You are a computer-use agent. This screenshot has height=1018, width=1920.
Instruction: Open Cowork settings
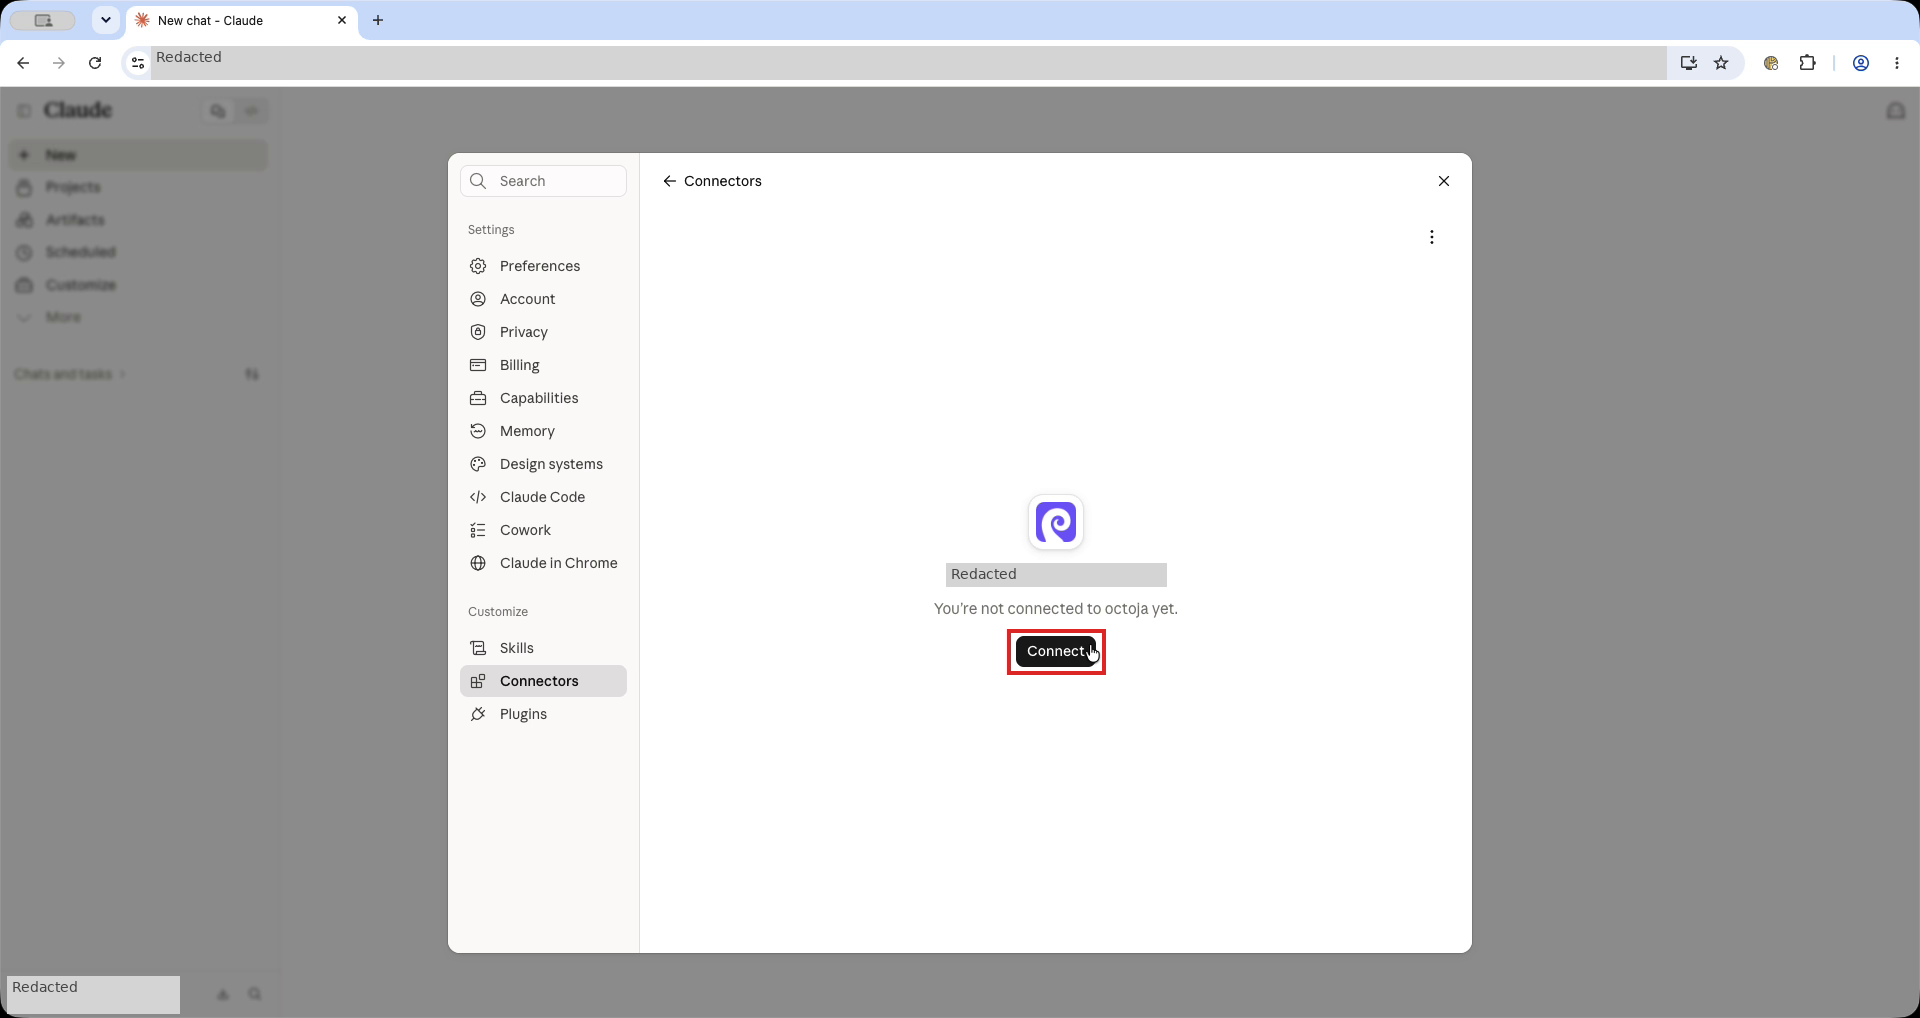pos(543,530)
